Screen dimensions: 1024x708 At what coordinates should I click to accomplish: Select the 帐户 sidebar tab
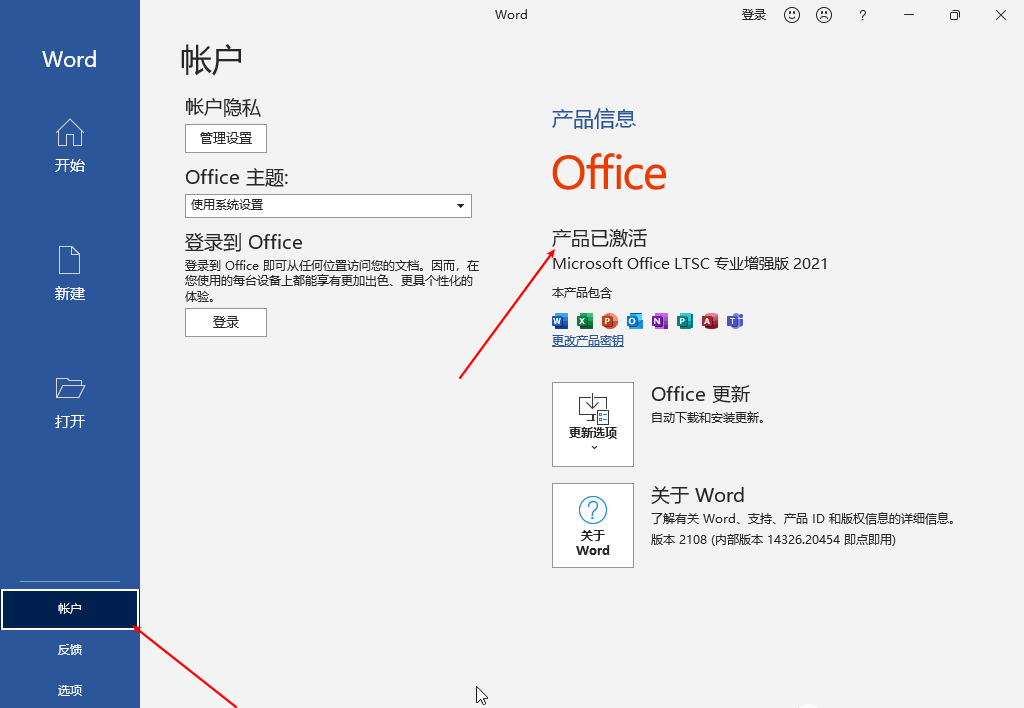click(70, 609)
